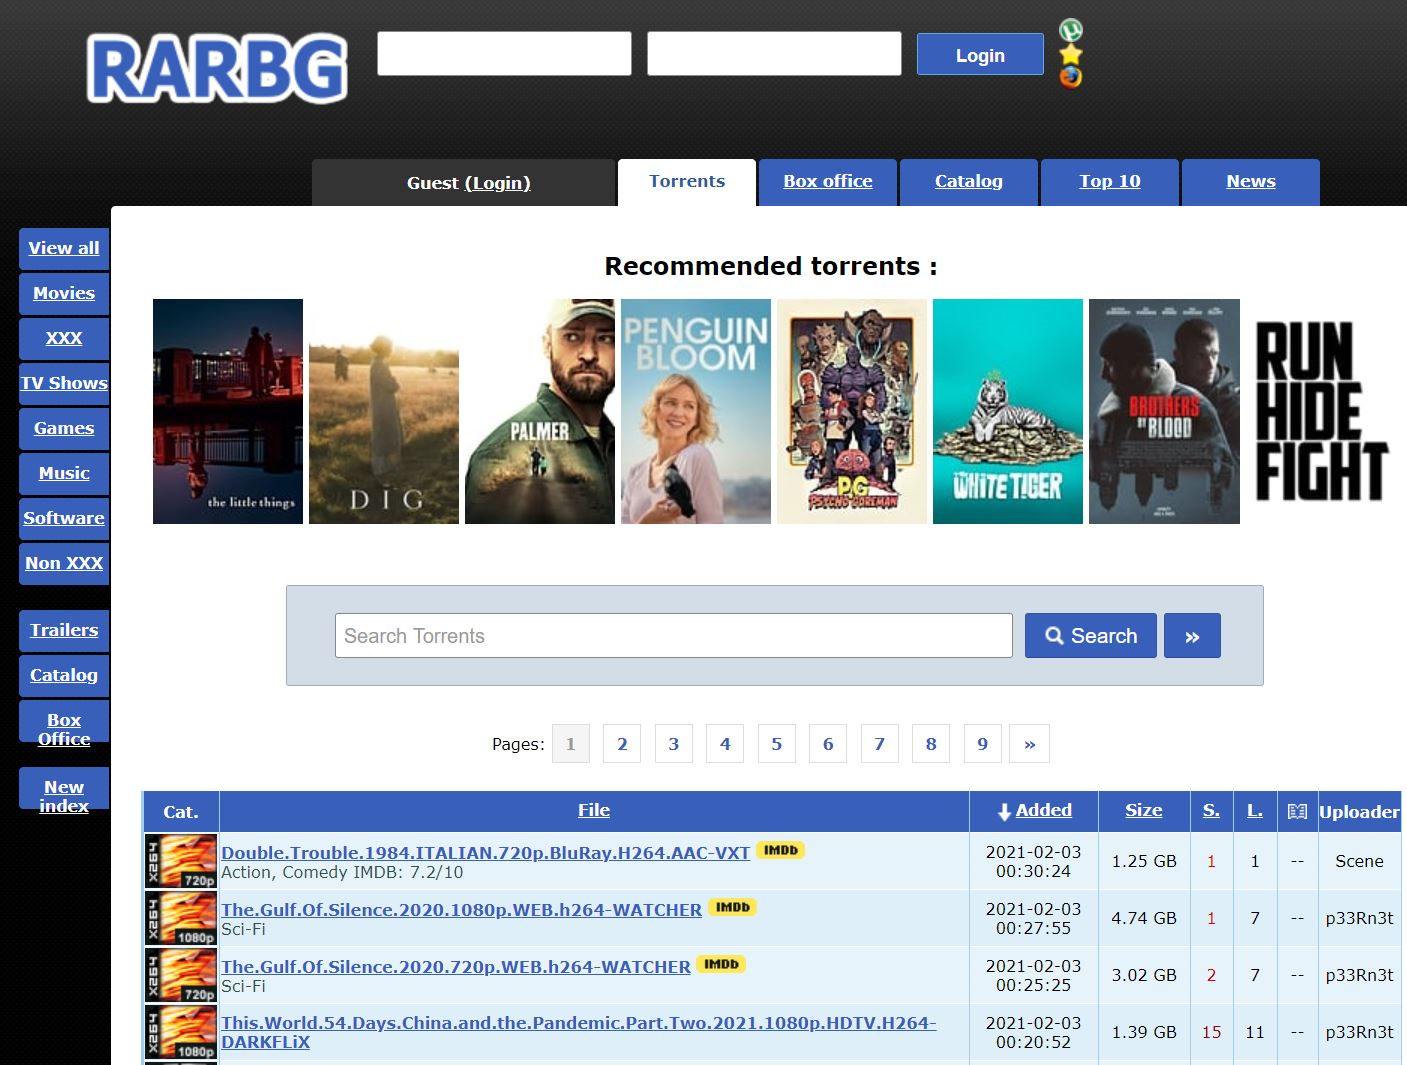Image resolution: width=1407 pixels, height=1065 pixels.
Task: Go to next pages with » link
Action: tap(1030, 744)
